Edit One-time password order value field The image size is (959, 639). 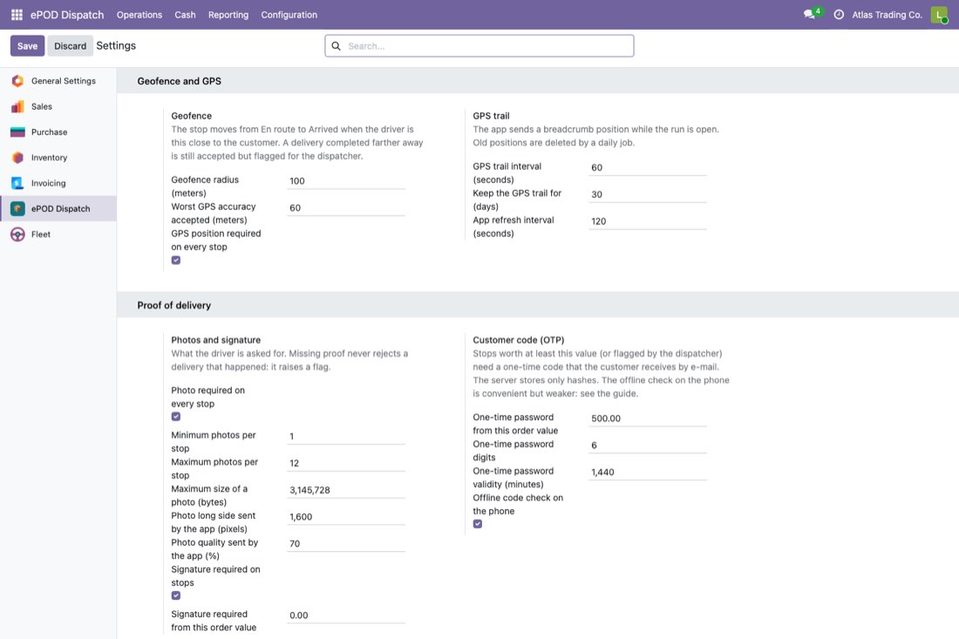[647, 418]
